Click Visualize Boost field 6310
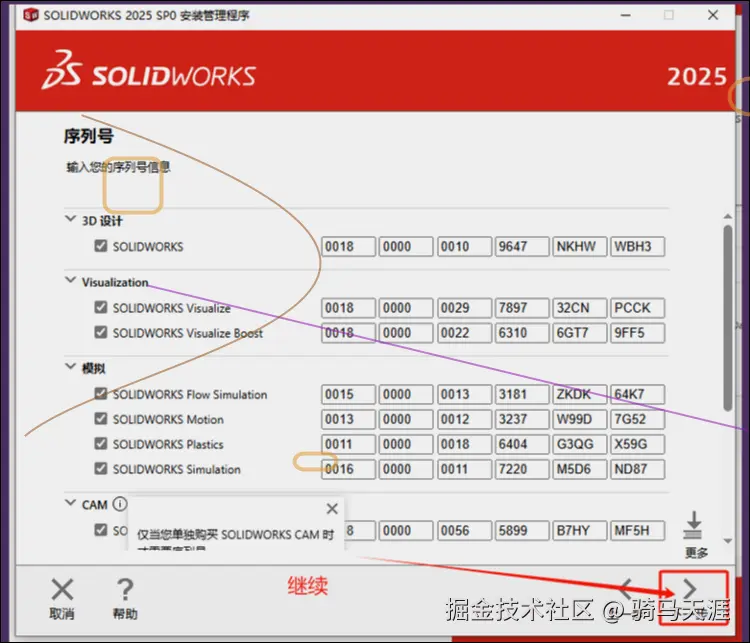Screen dimensions: 750x643 click(522, 333)
